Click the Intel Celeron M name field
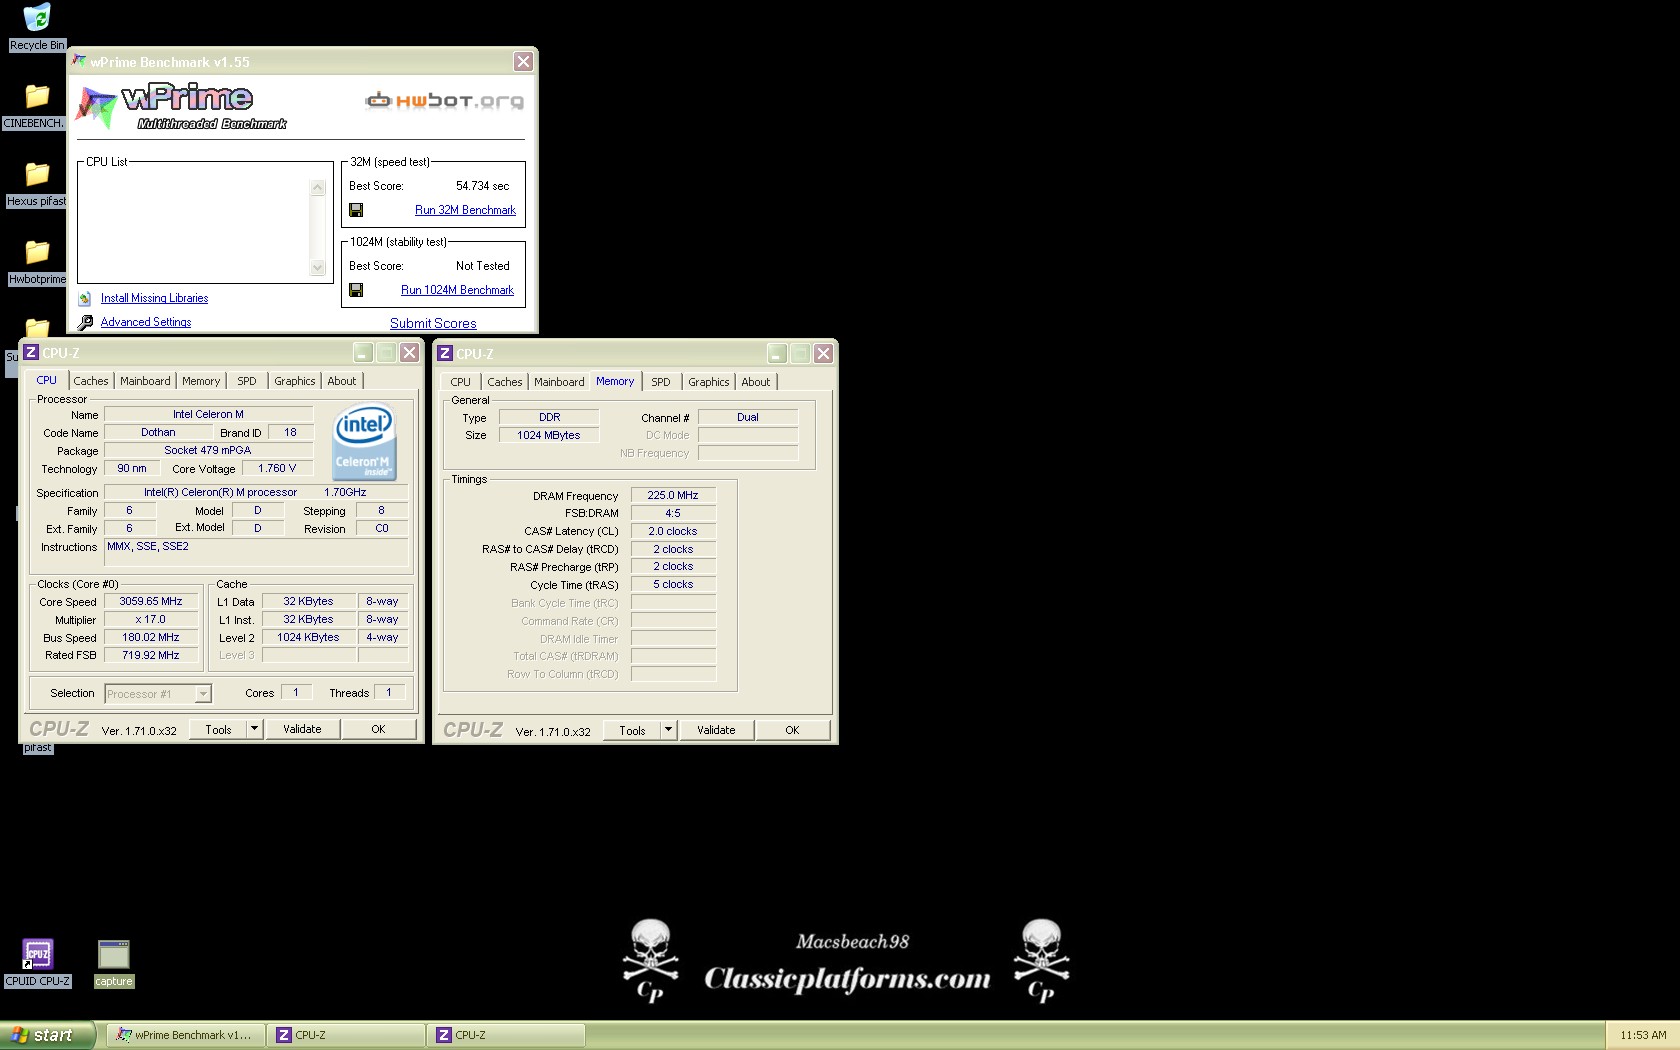The image size is (1680, 1050). 208,414
